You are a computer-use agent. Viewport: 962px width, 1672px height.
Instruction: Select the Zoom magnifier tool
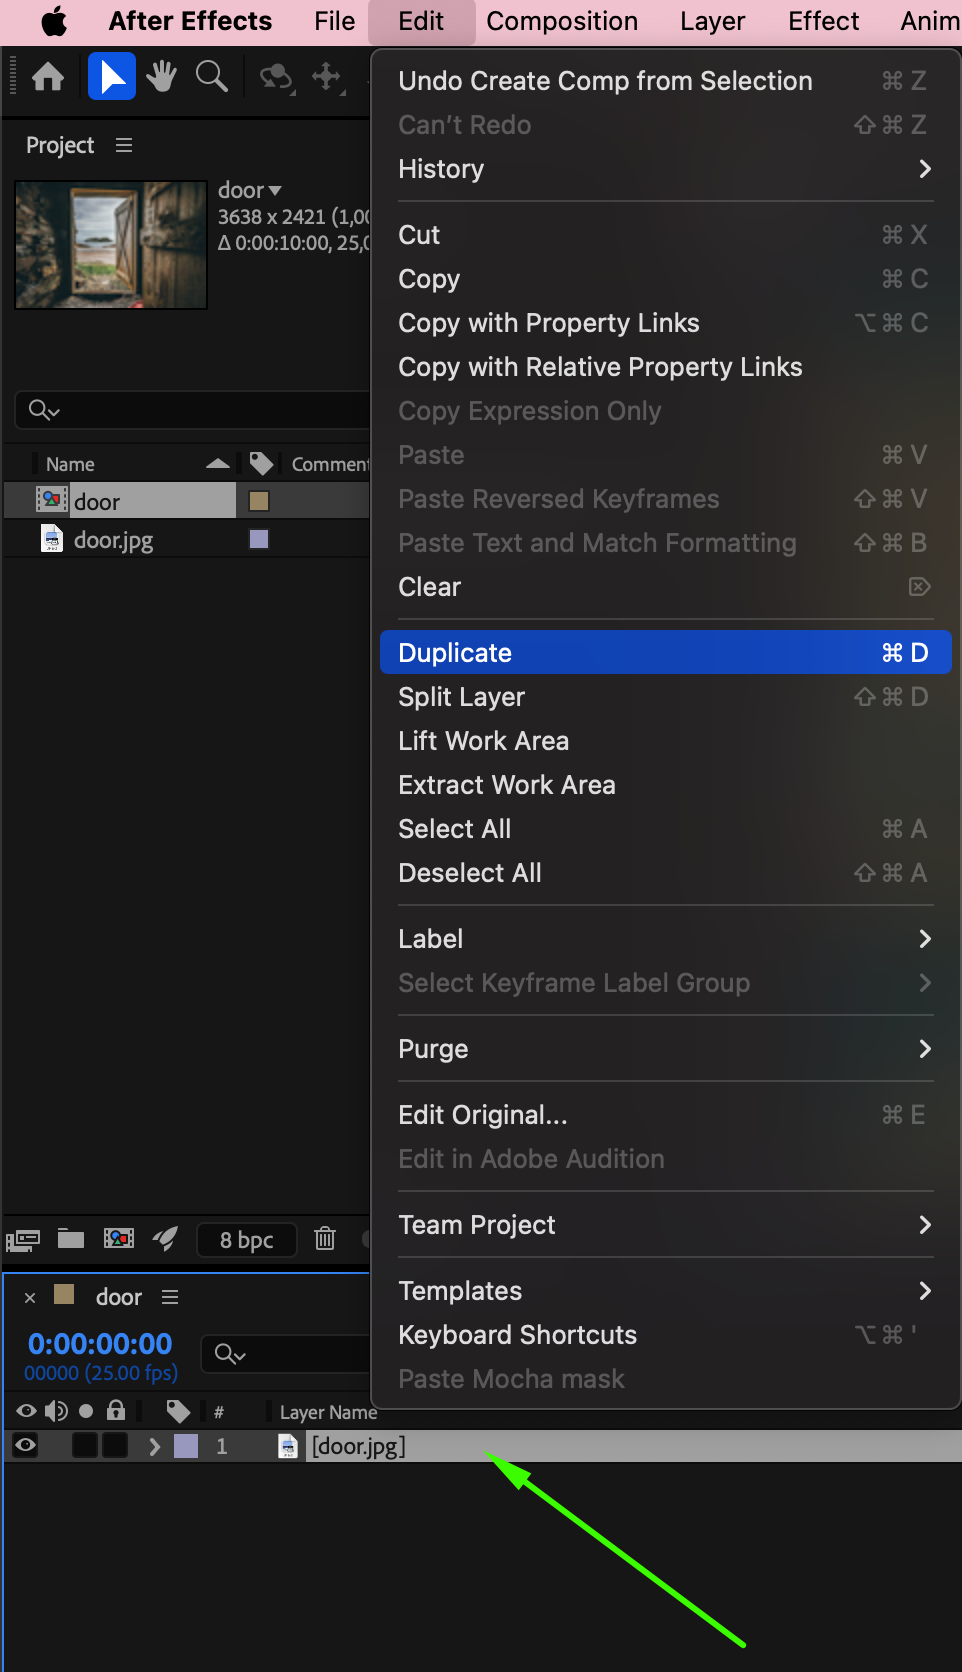[x=211, y=77]
